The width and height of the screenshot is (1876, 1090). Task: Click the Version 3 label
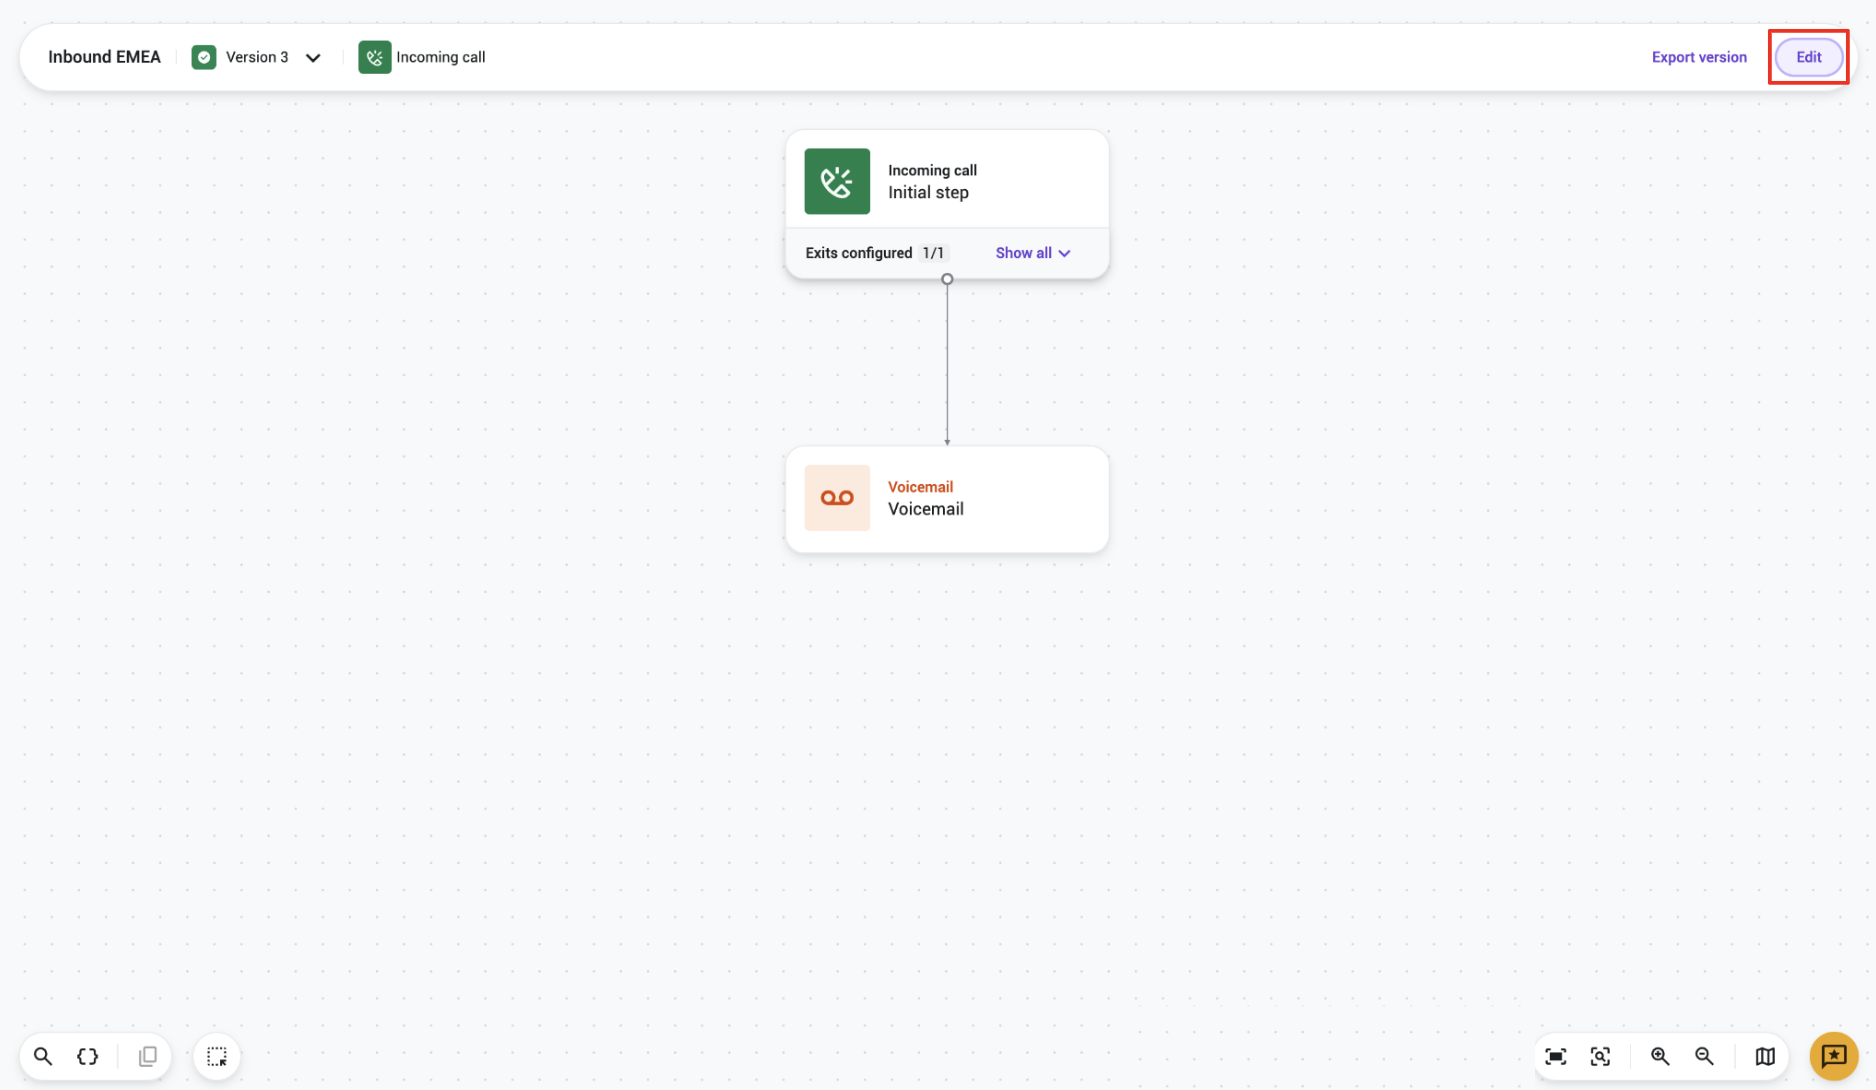(257, 57)
